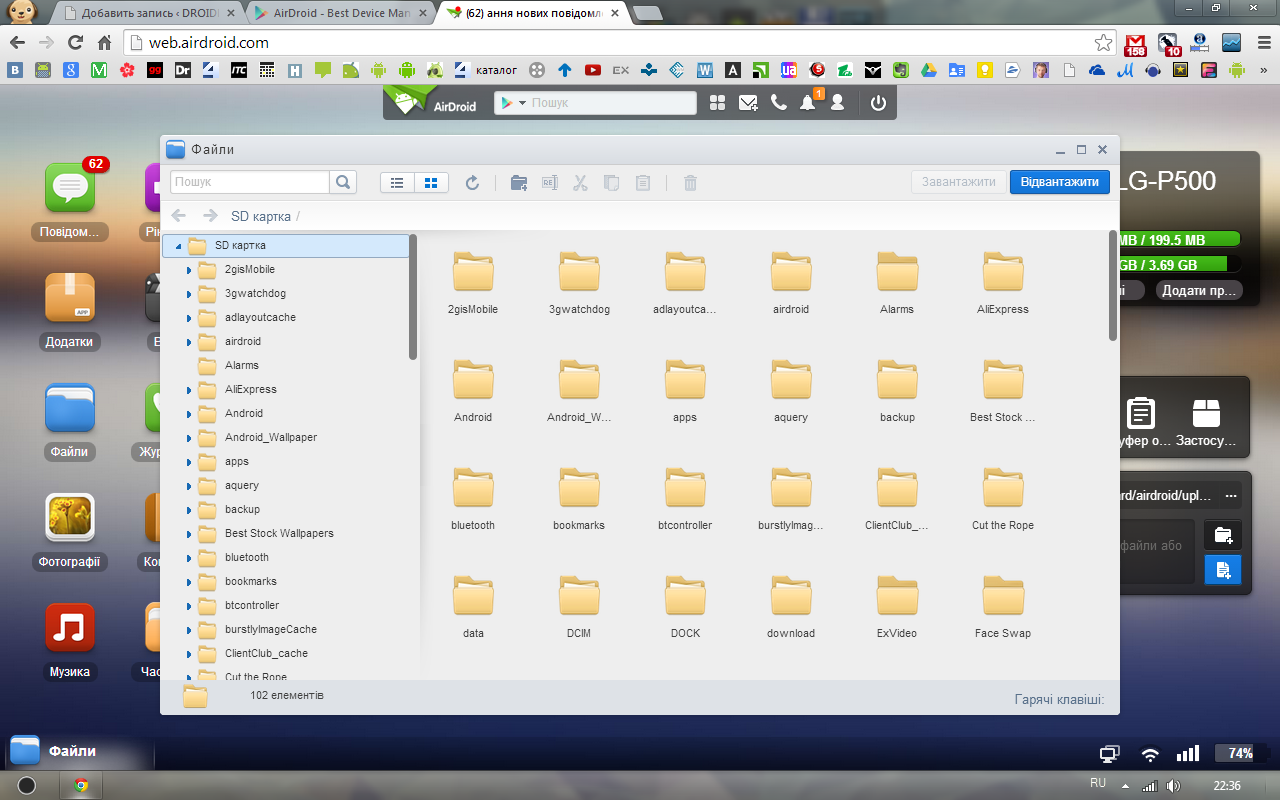
Task: Click the AirDroid top bar Пошук search field
Action: tap(612, 103)
